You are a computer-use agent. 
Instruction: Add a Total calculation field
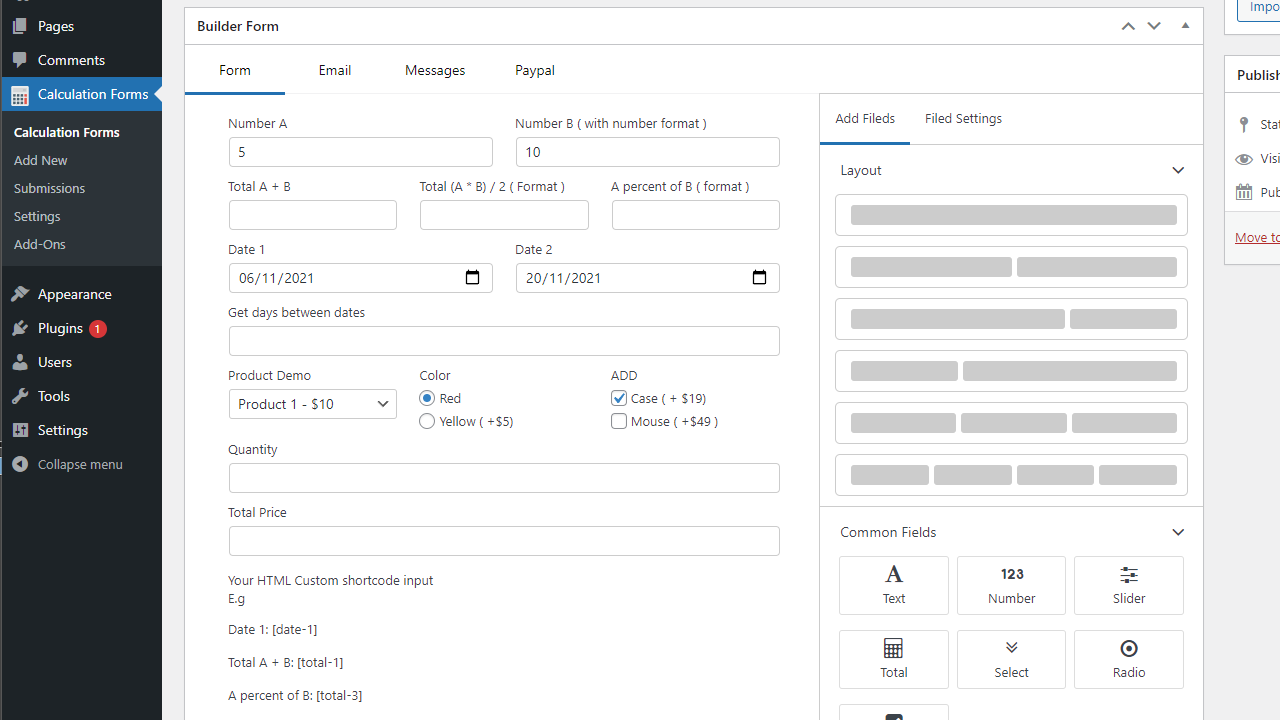click(893, 659)
